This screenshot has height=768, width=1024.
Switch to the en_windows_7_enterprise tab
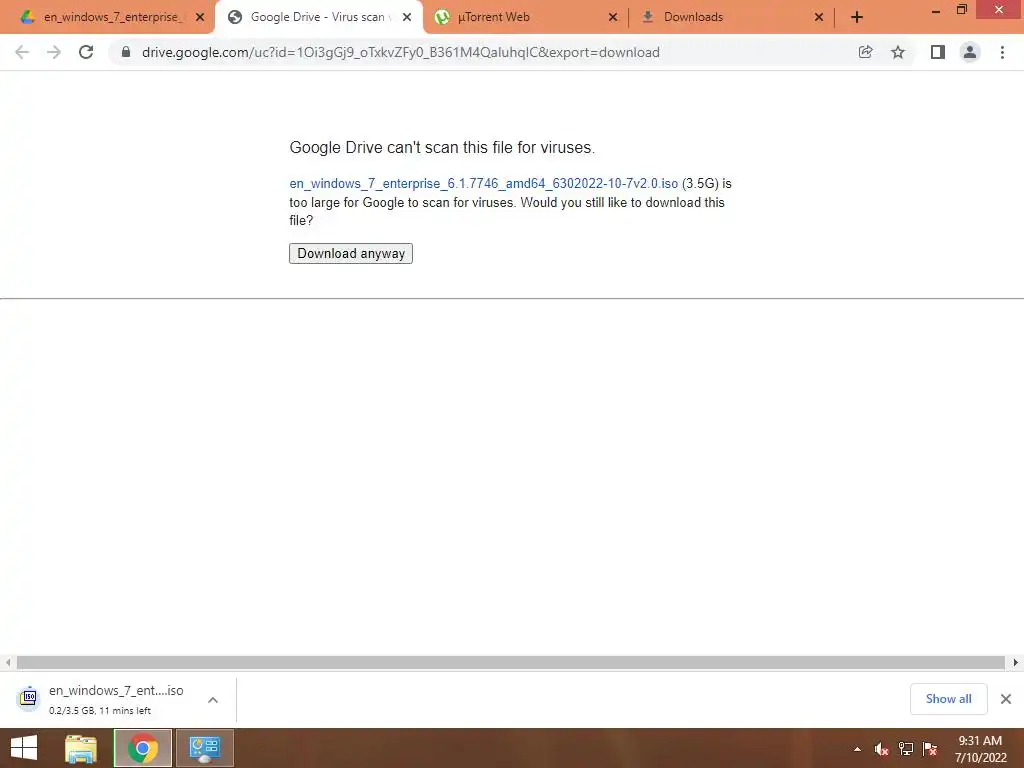pos(111,17)
